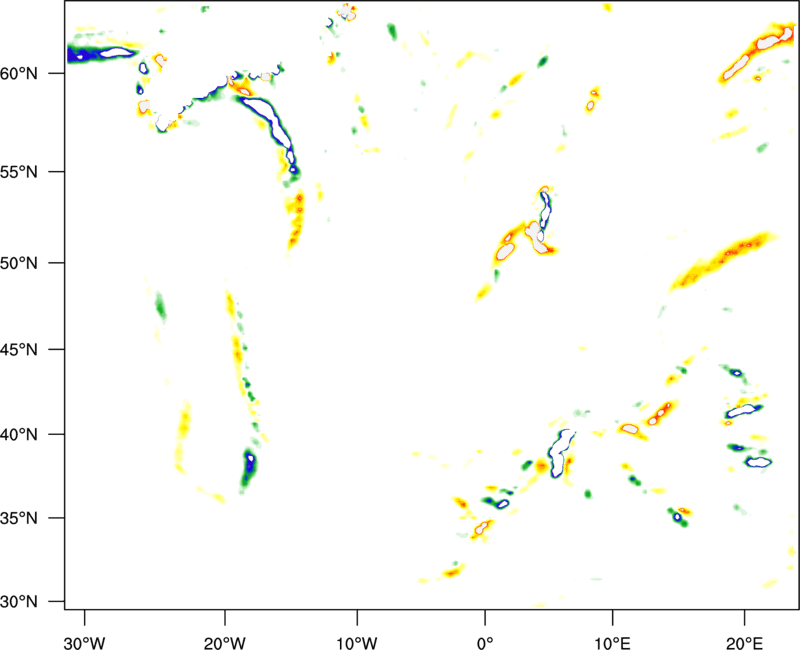This screenshot has height=650, width=800.
Task: Click the 0° longitude label
Action: tap(485, 643)
